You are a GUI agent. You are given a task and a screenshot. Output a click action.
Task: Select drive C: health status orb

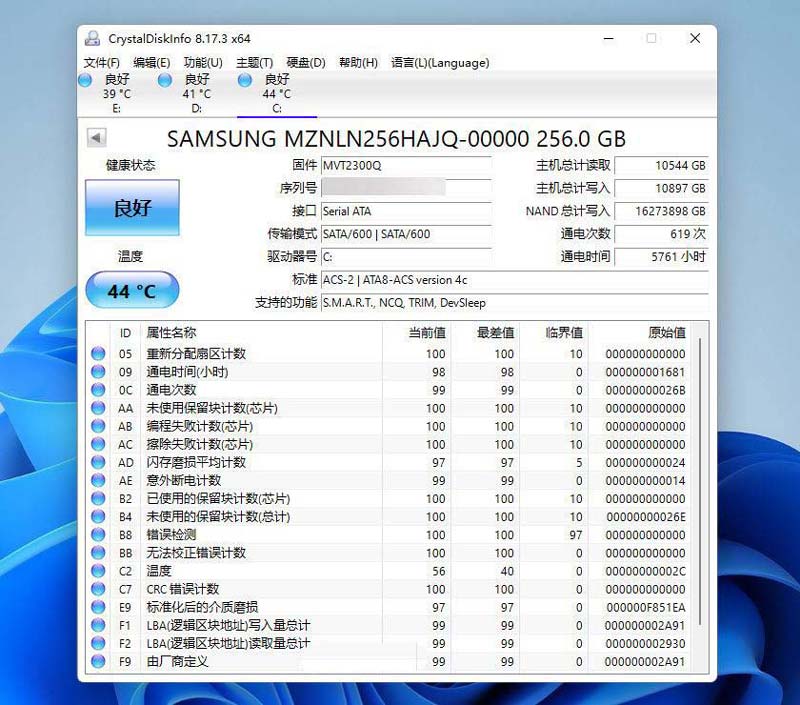(x=245, y=80)
